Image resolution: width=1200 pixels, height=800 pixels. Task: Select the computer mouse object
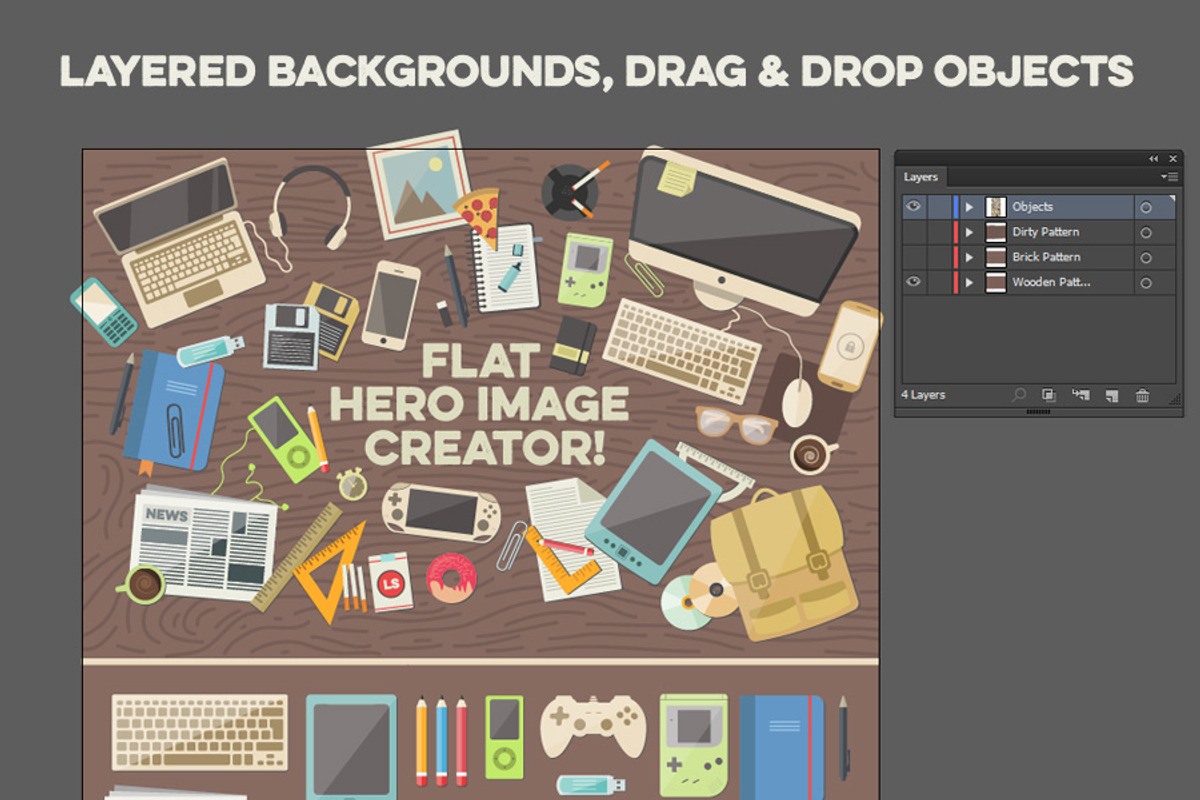797,400
